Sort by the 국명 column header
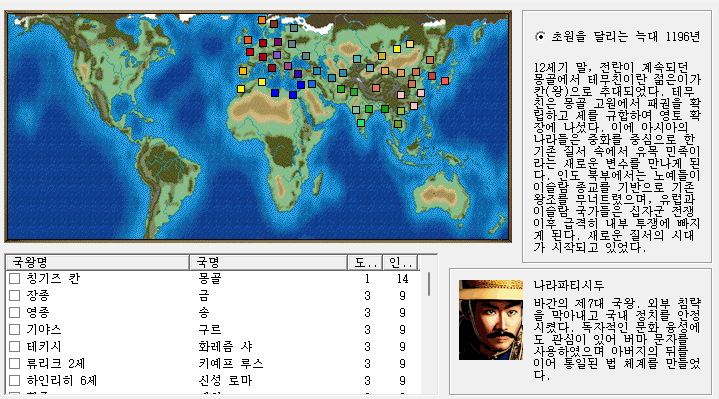Image resolution: width=719 pixels, height=399 pixels. pyautogui.click(x=268, y=262)
